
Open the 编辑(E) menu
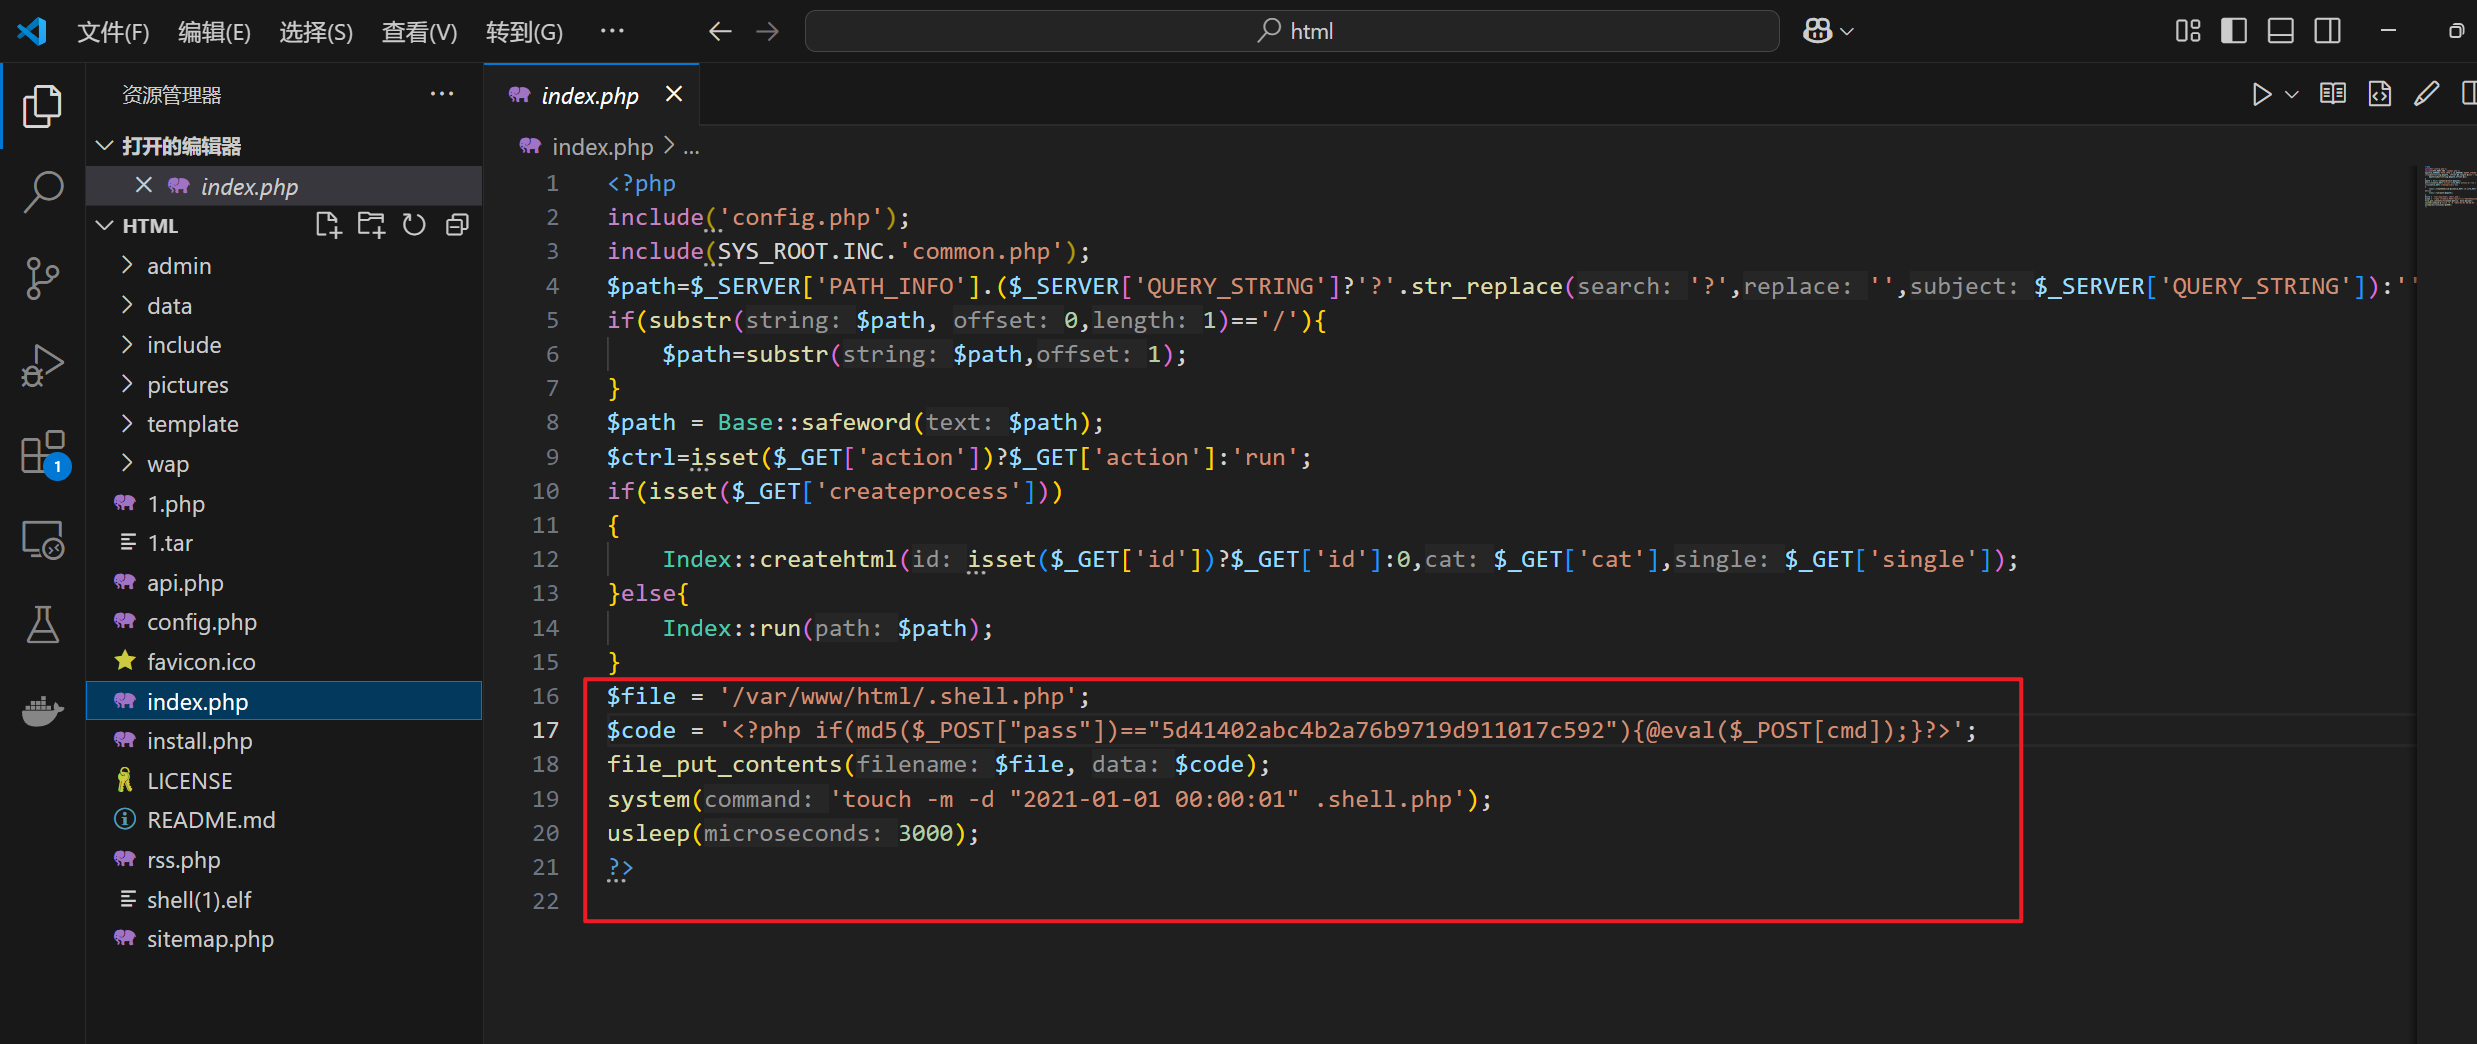(214, 32)
